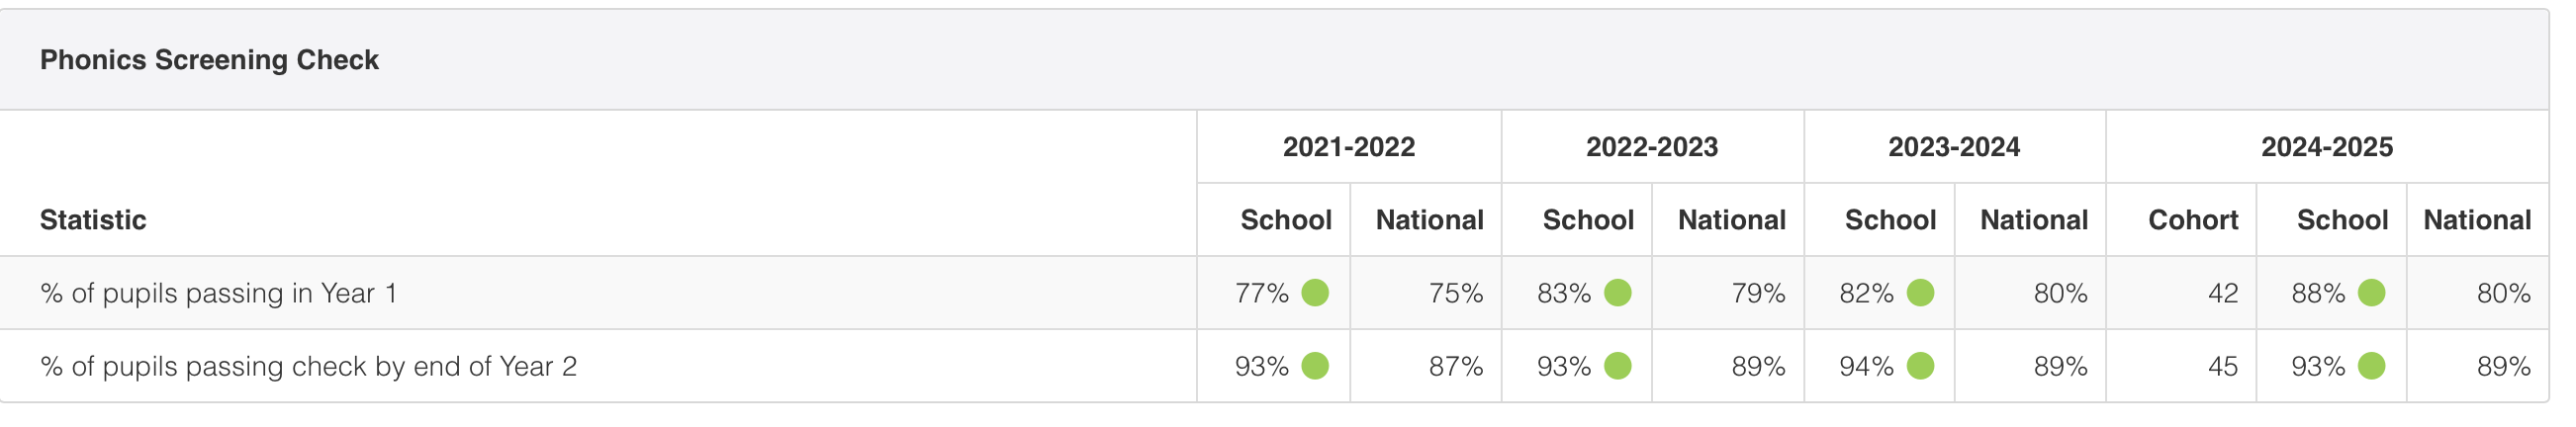2576x427 pixels.
Task: Select the 2022-2023 year column header
Action: [1651, 147]
